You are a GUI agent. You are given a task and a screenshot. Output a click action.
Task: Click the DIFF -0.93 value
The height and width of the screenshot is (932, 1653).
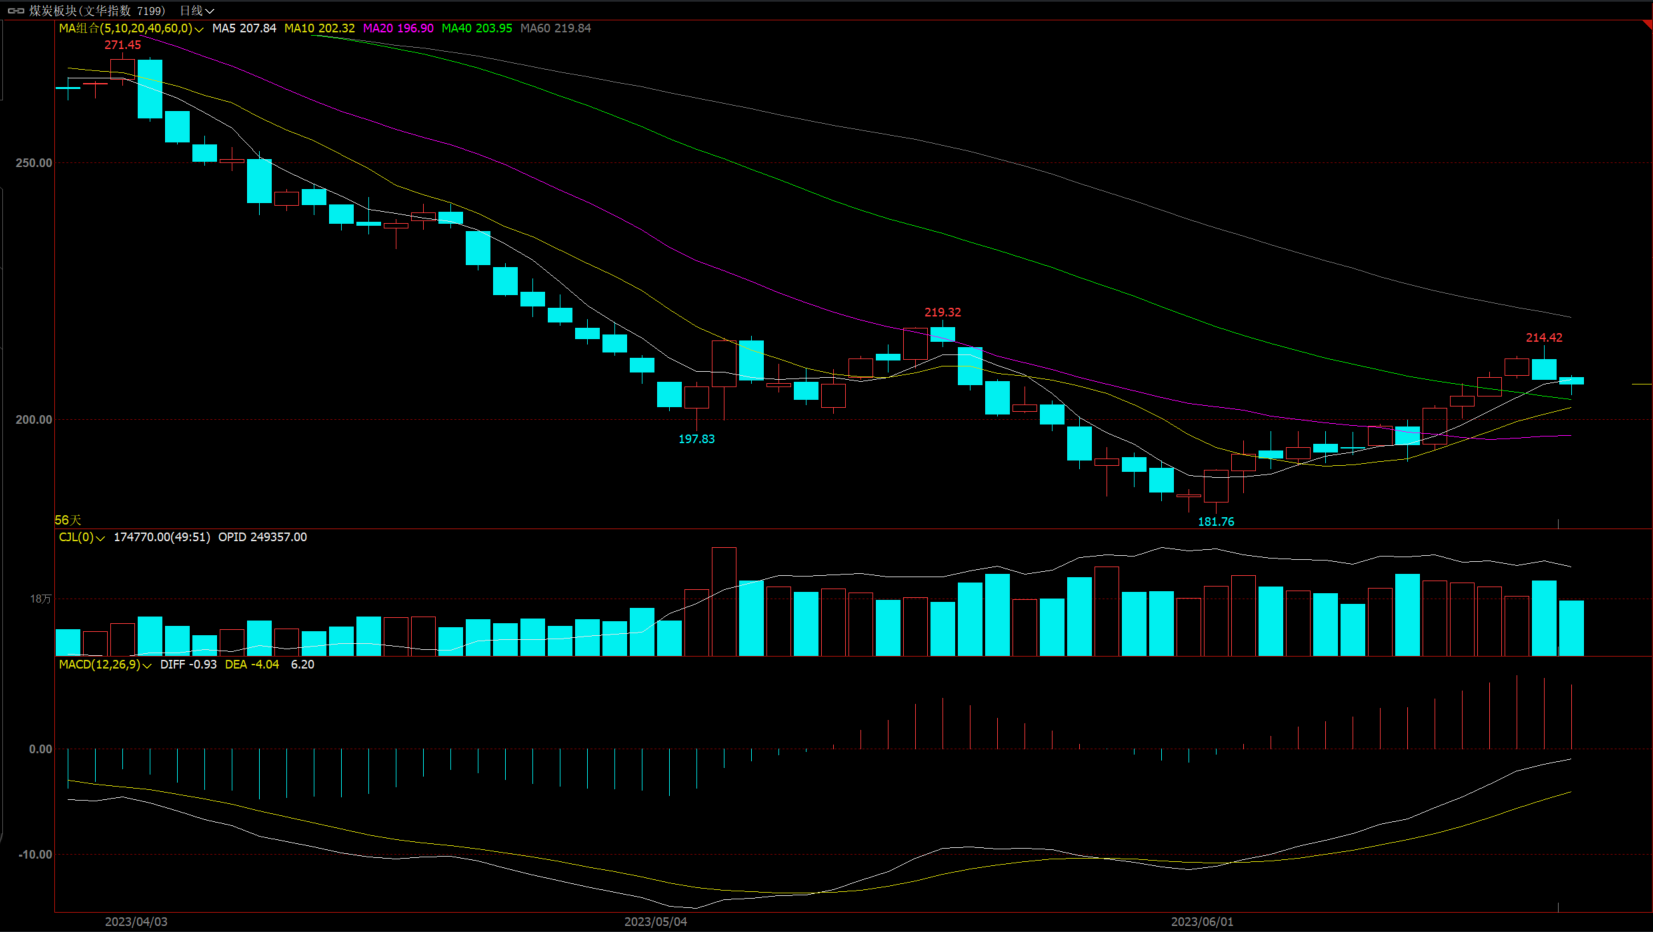[x=188, y=664]
